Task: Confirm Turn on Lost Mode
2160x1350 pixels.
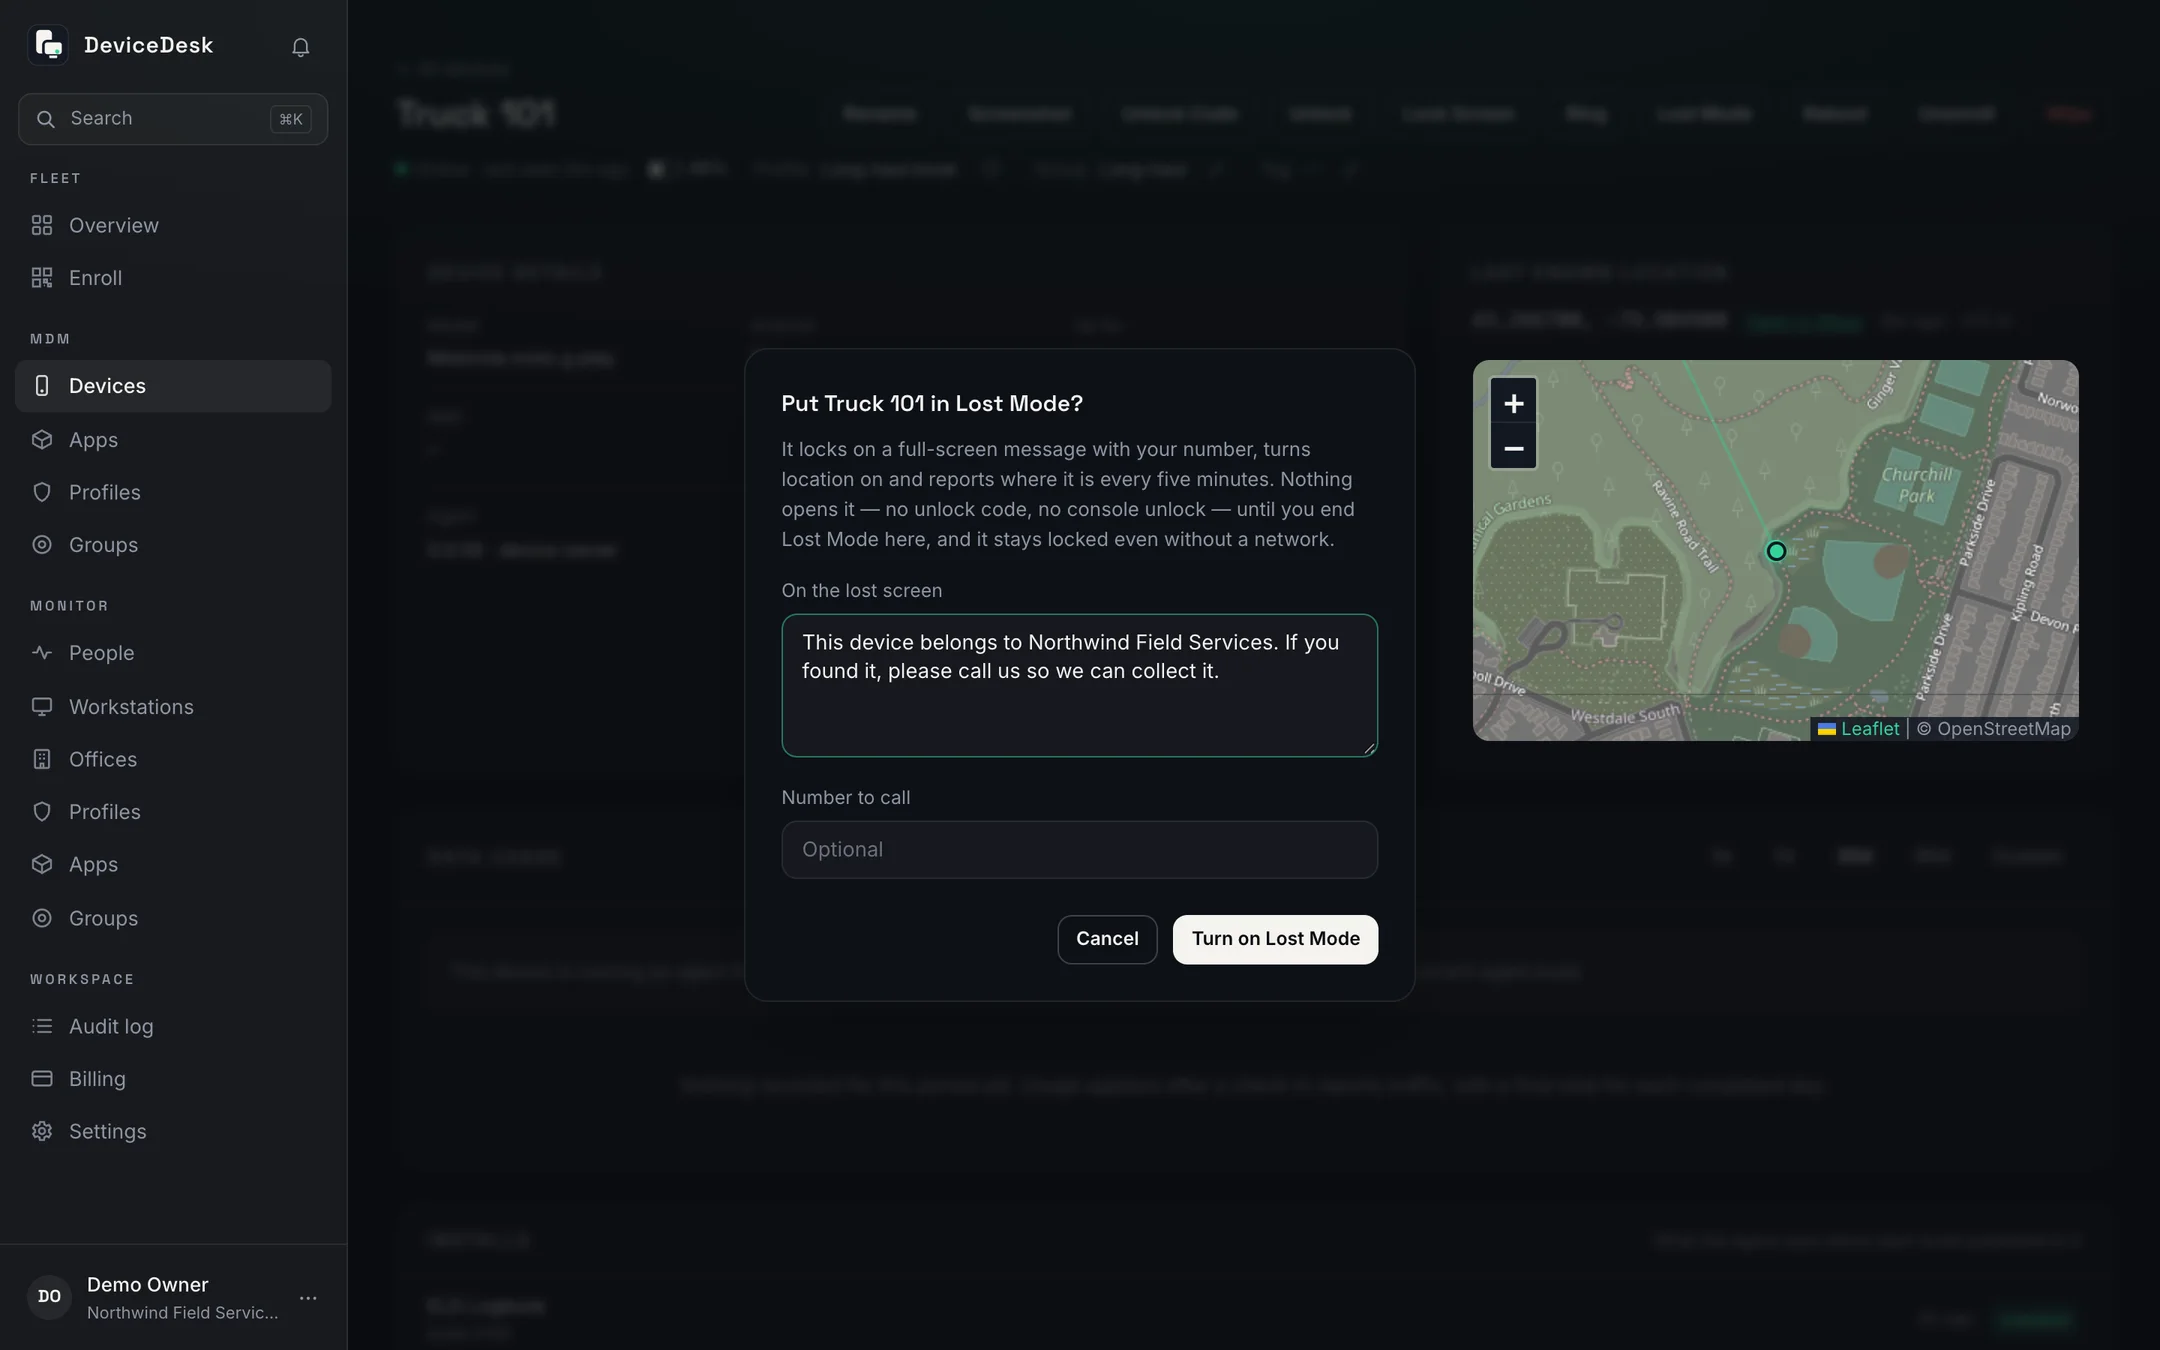Action: (1275, 939)
